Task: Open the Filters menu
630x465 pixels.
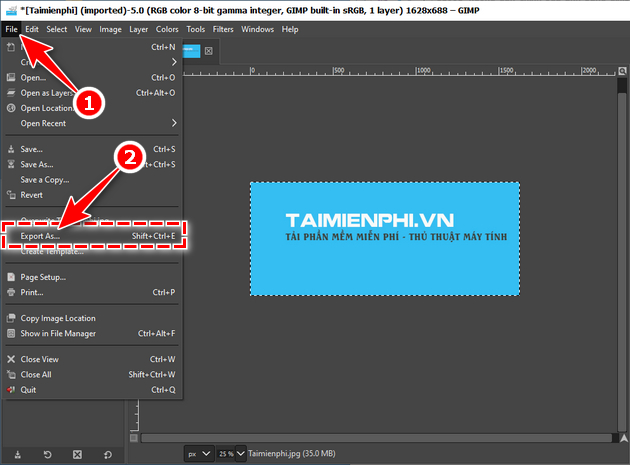Action: click(223, 29)
